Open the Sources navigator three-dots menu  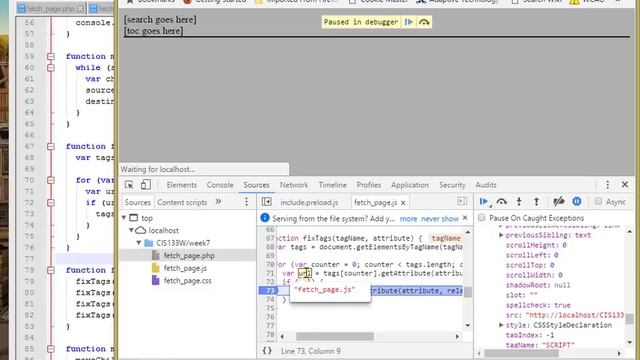pos(246,202)
